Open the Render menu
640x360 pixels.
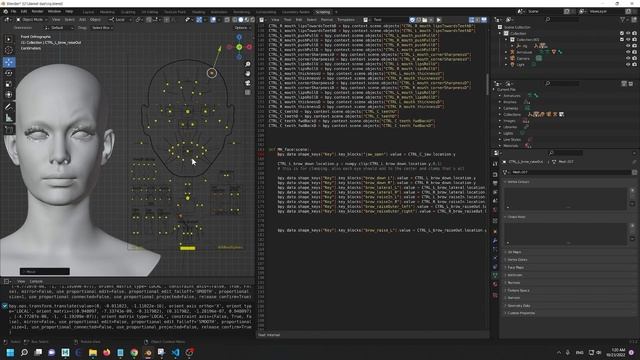pyautogui.click(x=37, y=11)
